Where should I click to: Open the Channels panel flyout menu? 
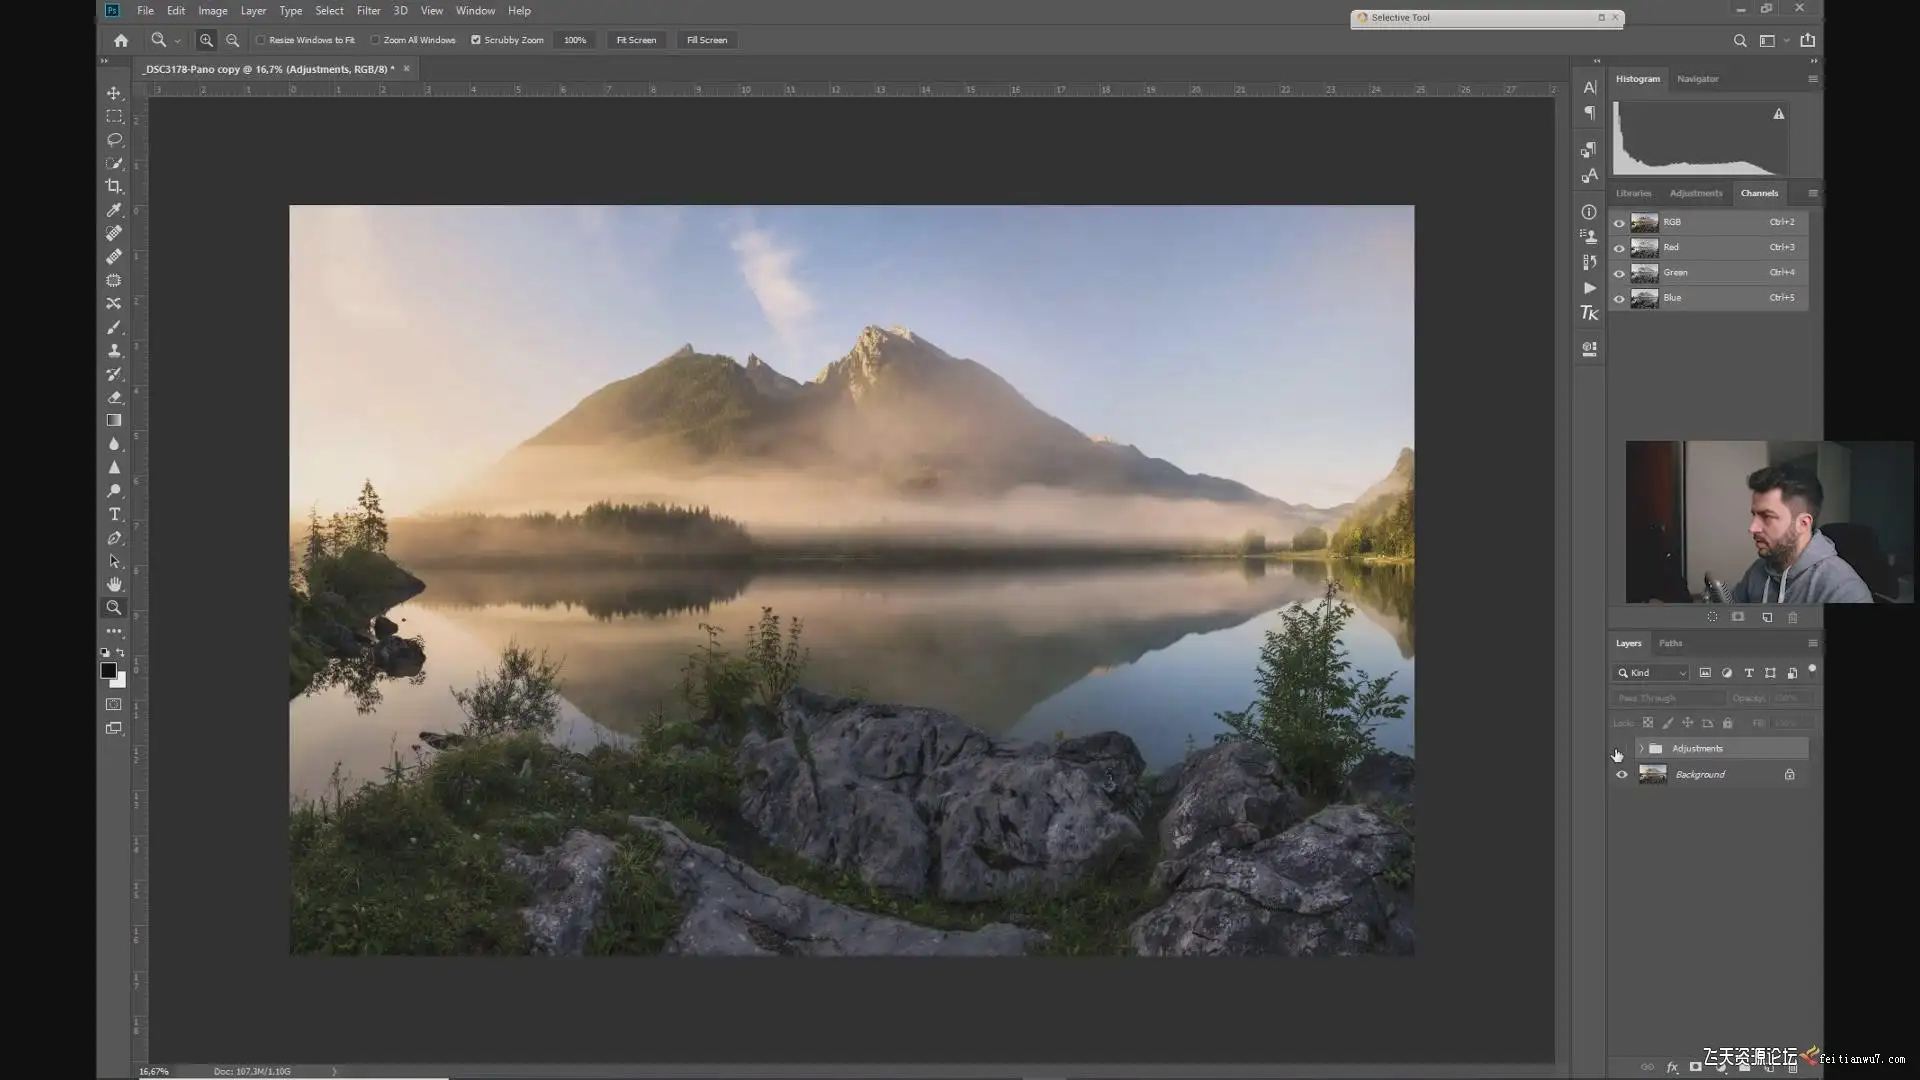point(1812,193)
